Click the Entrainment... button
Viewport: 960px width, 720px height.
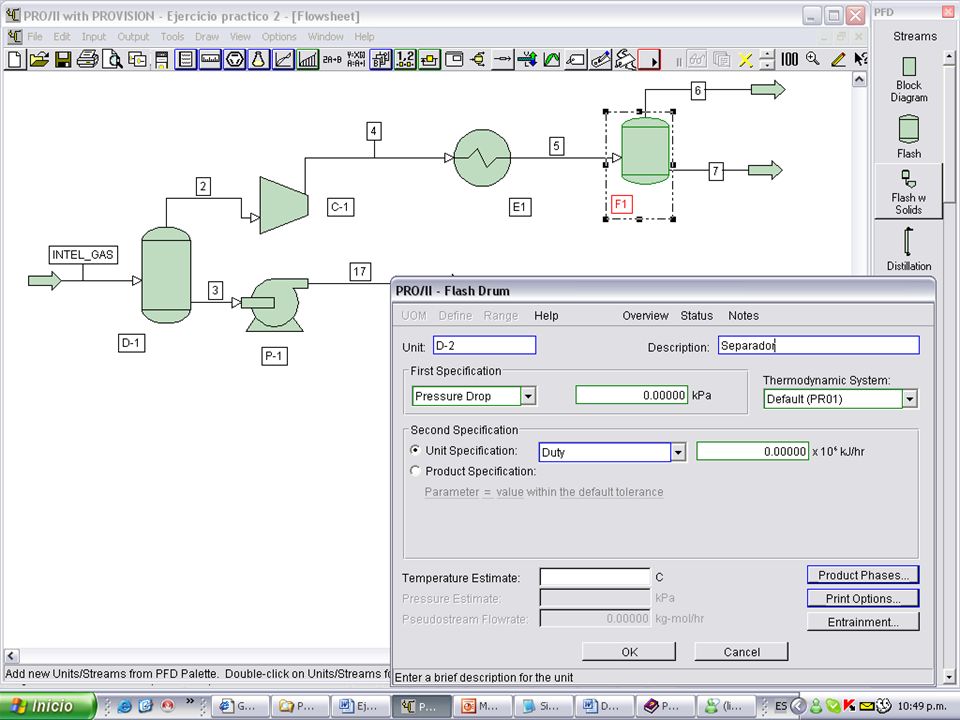(863, 622)
